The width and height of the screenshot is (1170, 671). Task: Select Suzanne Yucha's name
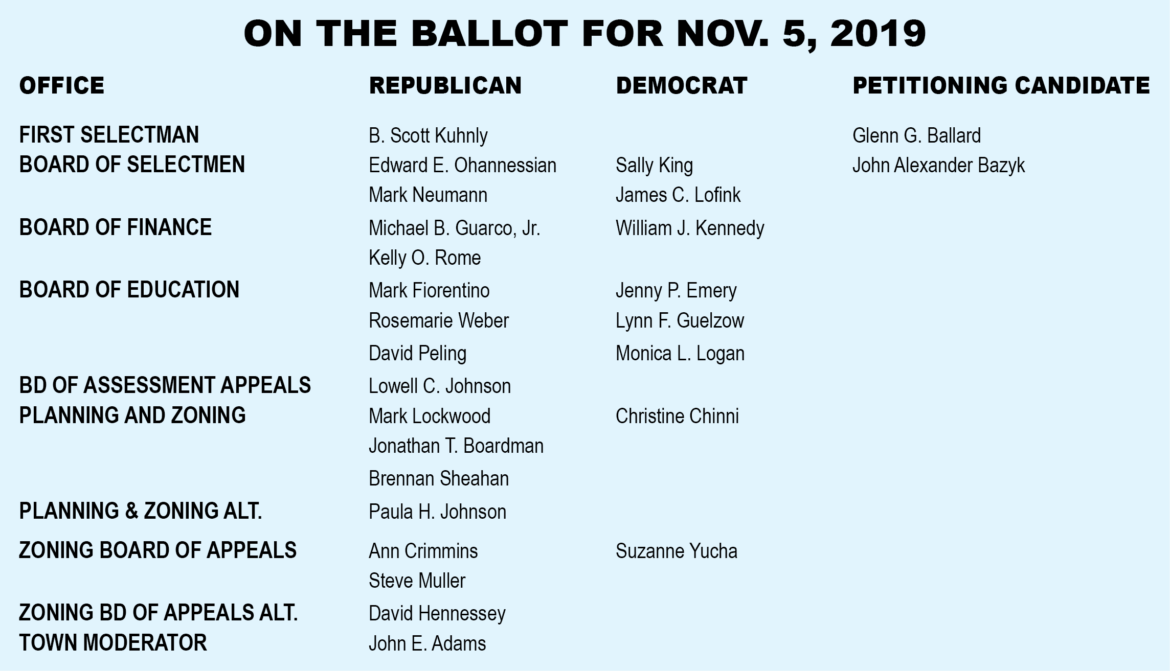[676, 551]
